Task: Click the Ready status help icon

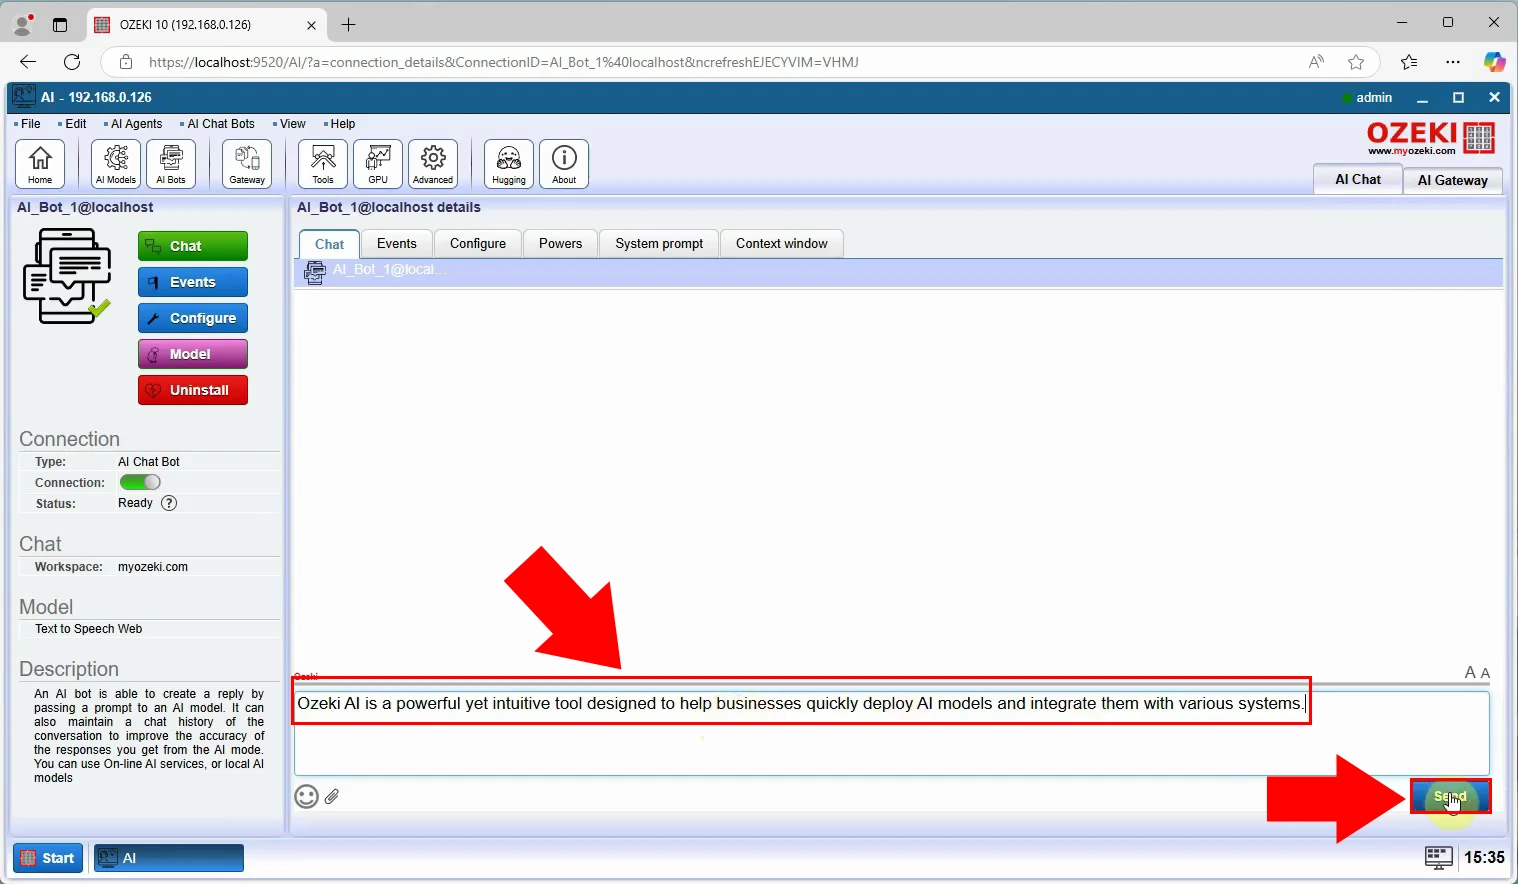Action: [169, 503]
